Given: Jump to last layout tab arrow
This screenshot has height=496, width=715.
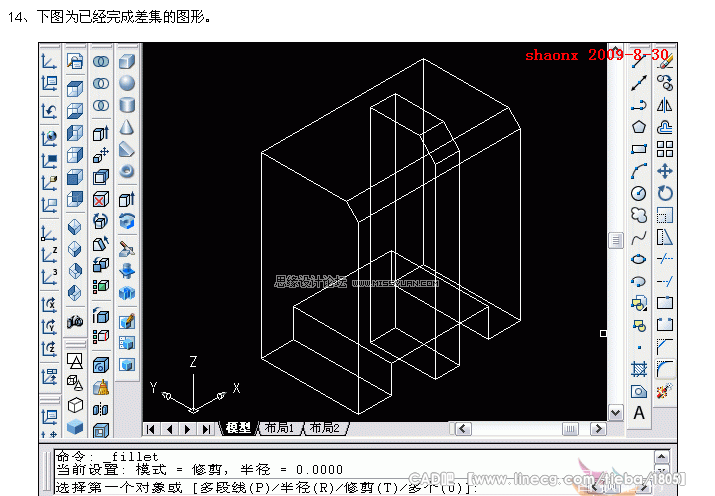Looking at the screenshot, I should click(x=207, y=429).
